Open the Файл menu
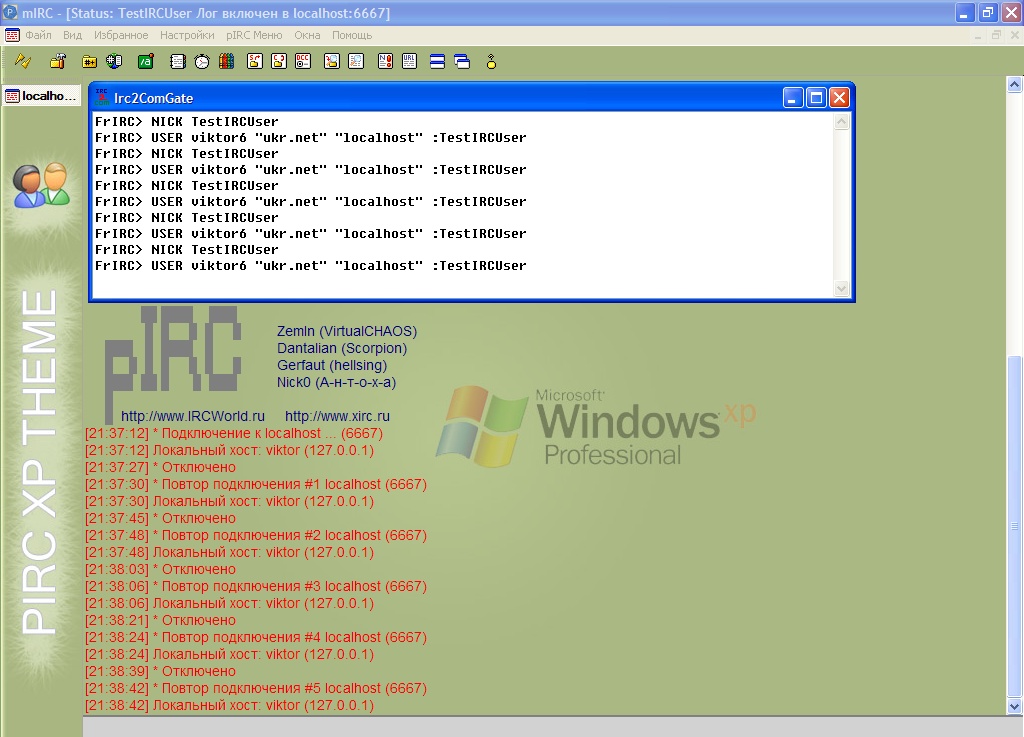This screenshot has height=737, width=1024. pos(38,35)
